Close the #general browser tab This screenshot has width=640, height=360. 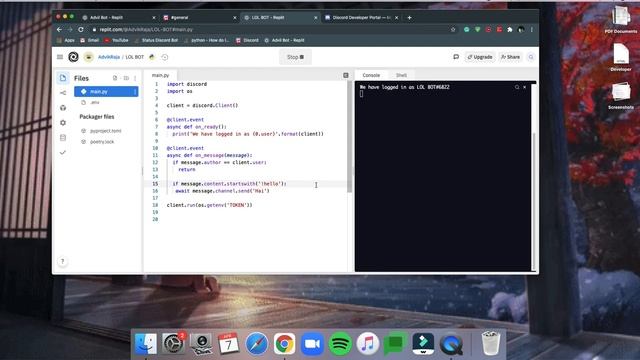[x=235, y=18]
